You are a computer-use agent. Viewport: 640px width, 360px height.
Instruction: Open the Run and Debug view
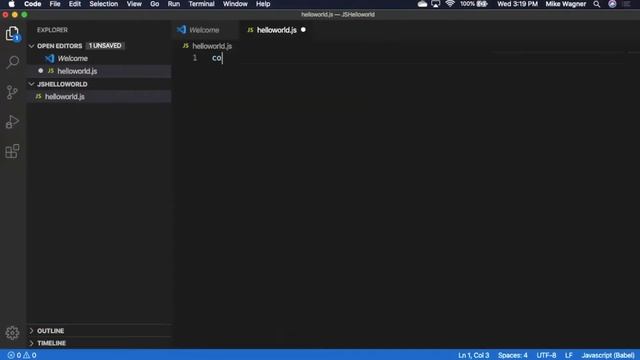12,122
